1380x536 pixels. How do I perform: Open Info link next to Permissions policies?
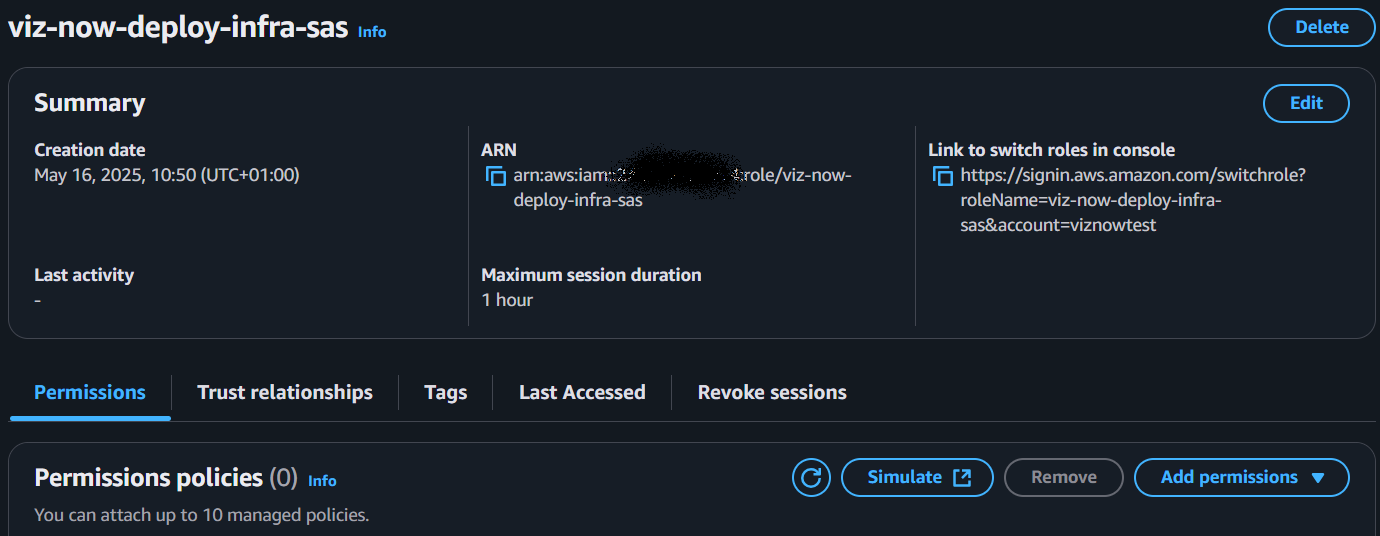(x=322, y=481)
